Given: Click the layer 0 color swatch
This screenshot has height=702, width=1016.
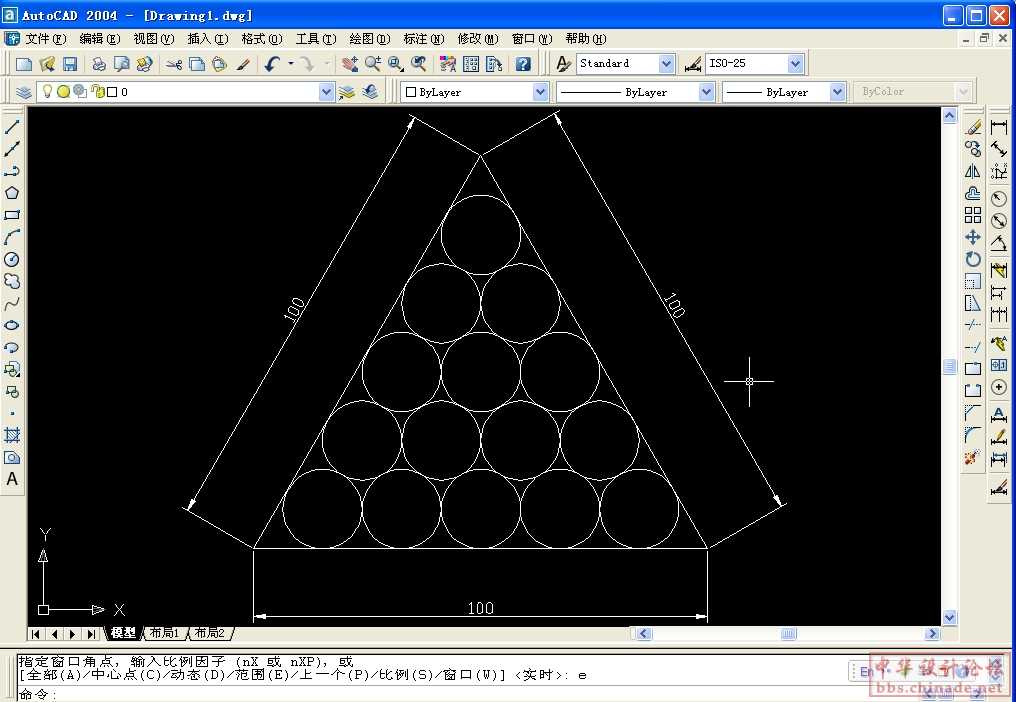Looking at the screenshot, I should (x=112, y=92).
